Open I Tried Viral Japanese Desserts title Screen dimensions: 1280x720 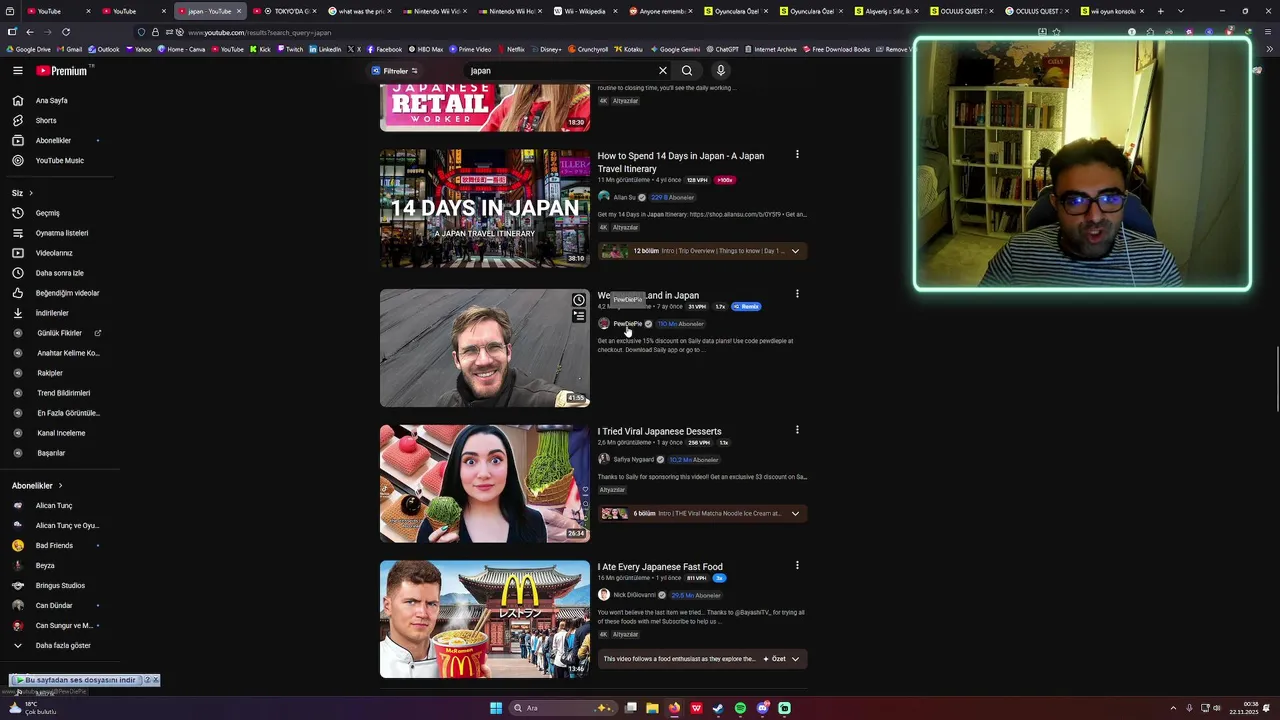[x=660, y=431]
